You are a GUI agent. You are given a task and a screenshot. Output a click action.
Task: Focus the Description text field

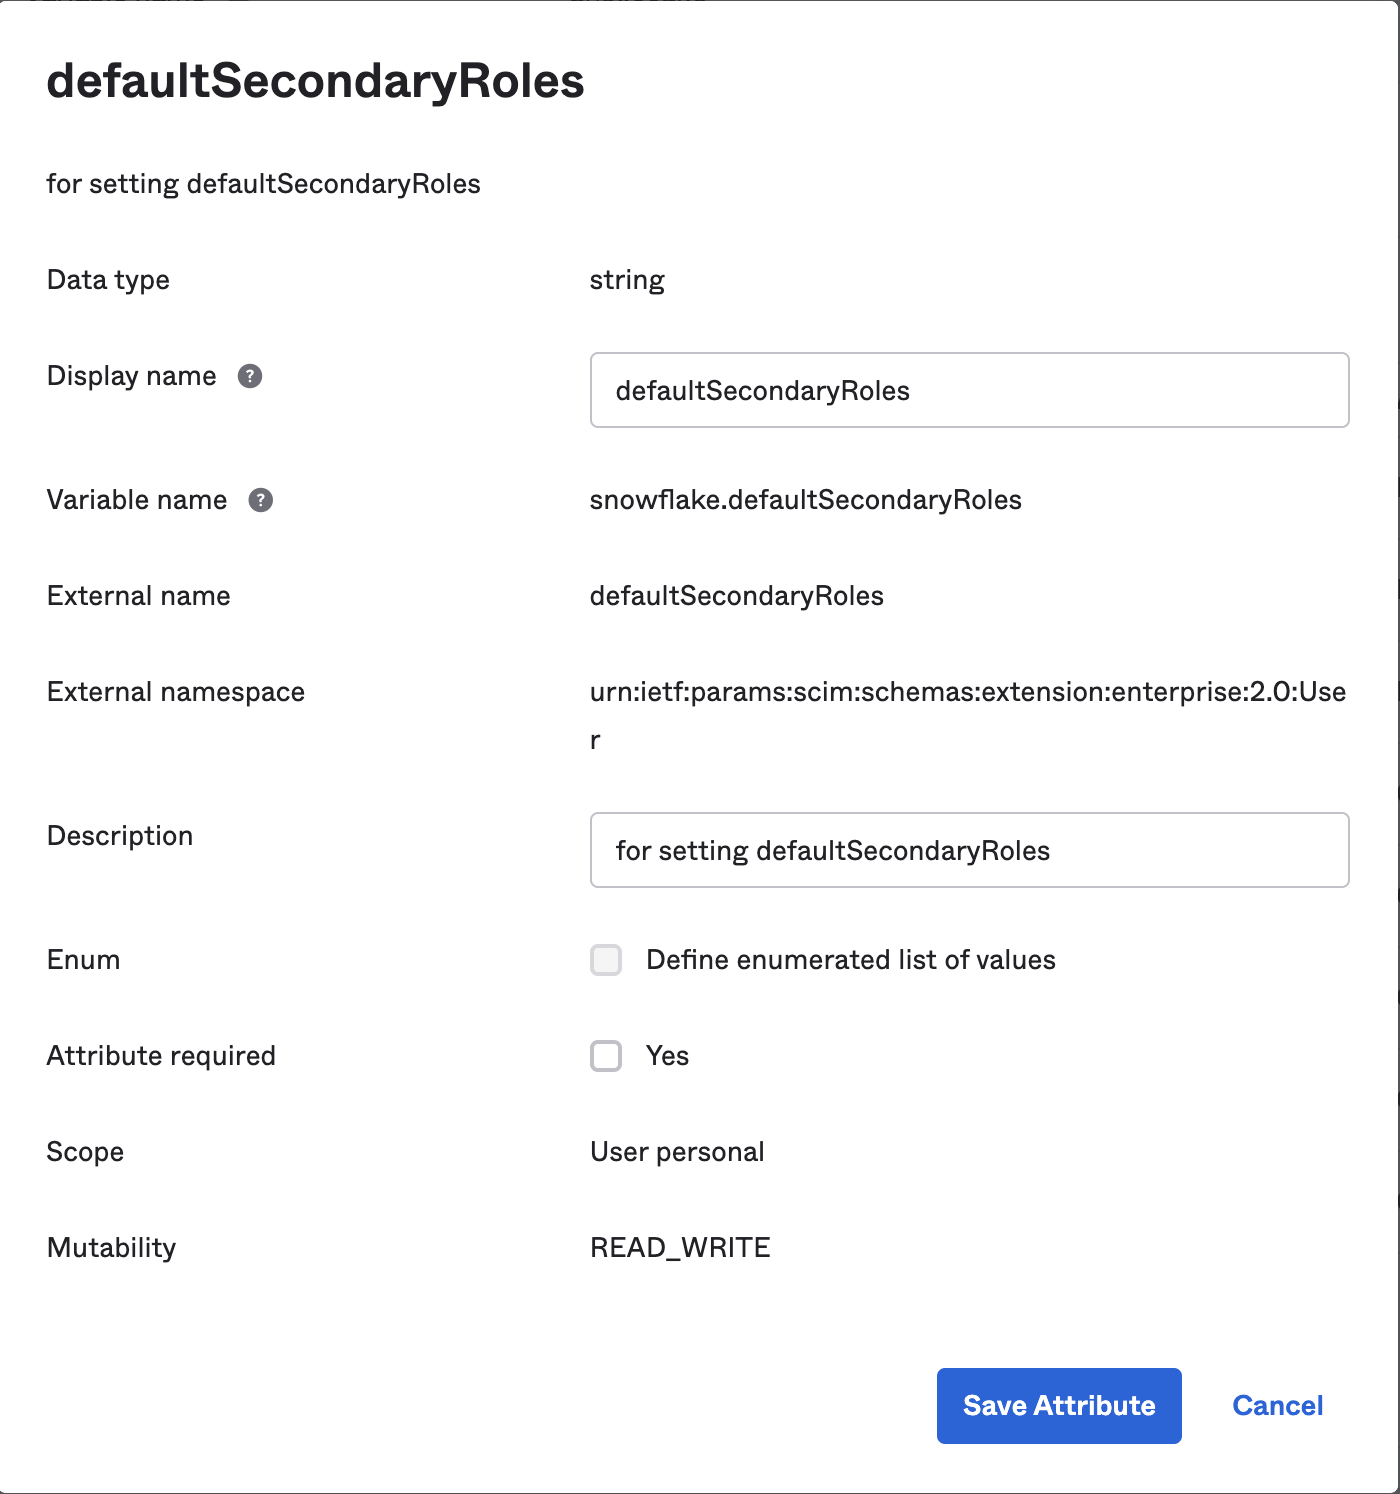point(970,850)
